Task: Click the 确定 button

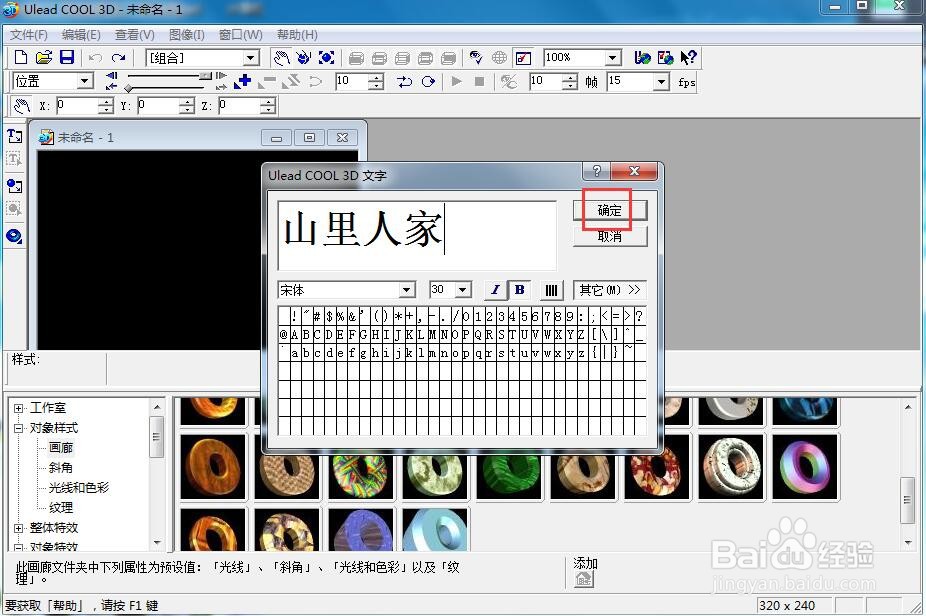Action: (610, 210)
